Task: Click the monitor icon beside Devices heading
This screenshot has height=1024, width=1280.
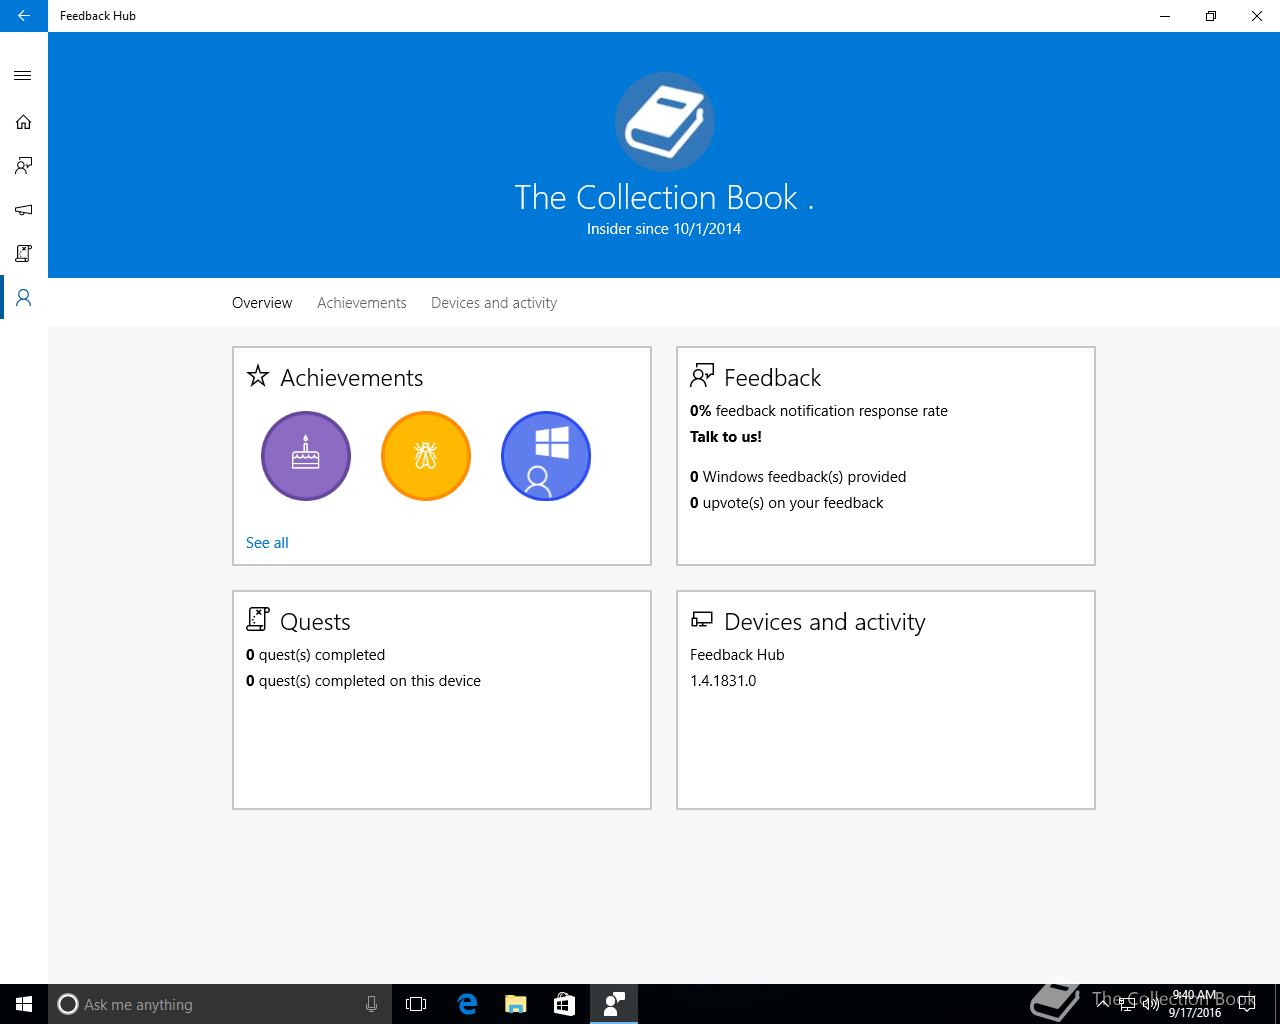Action: coord(702,620)
